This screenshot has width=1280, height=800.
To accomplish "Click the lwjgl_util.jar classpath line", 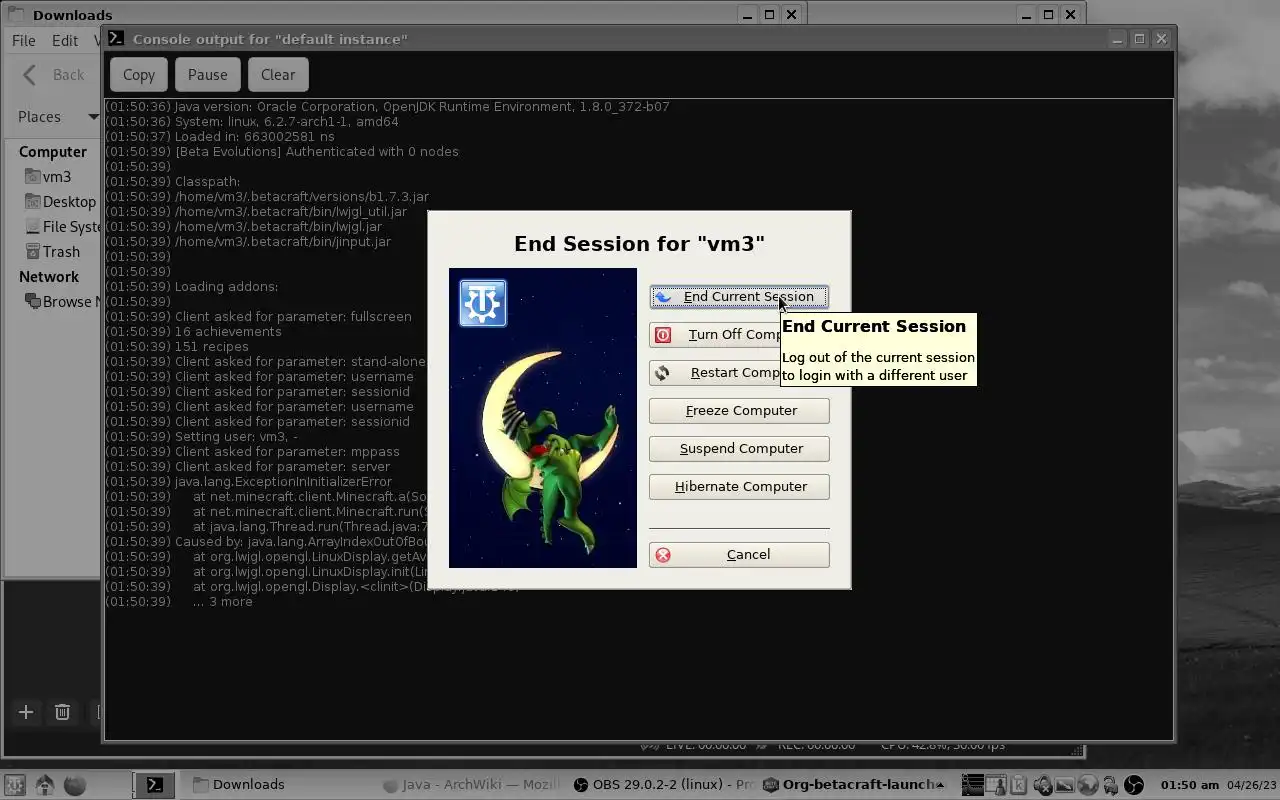I will [256, 212].
